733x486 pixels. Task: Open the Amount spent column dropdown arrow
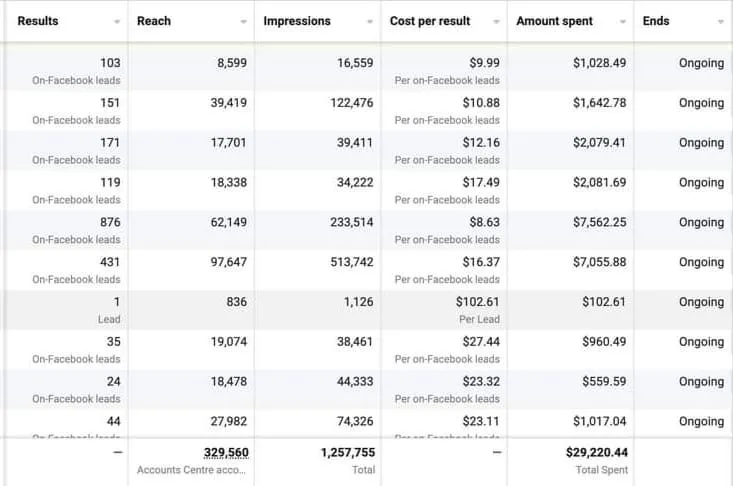coord(623,22)
